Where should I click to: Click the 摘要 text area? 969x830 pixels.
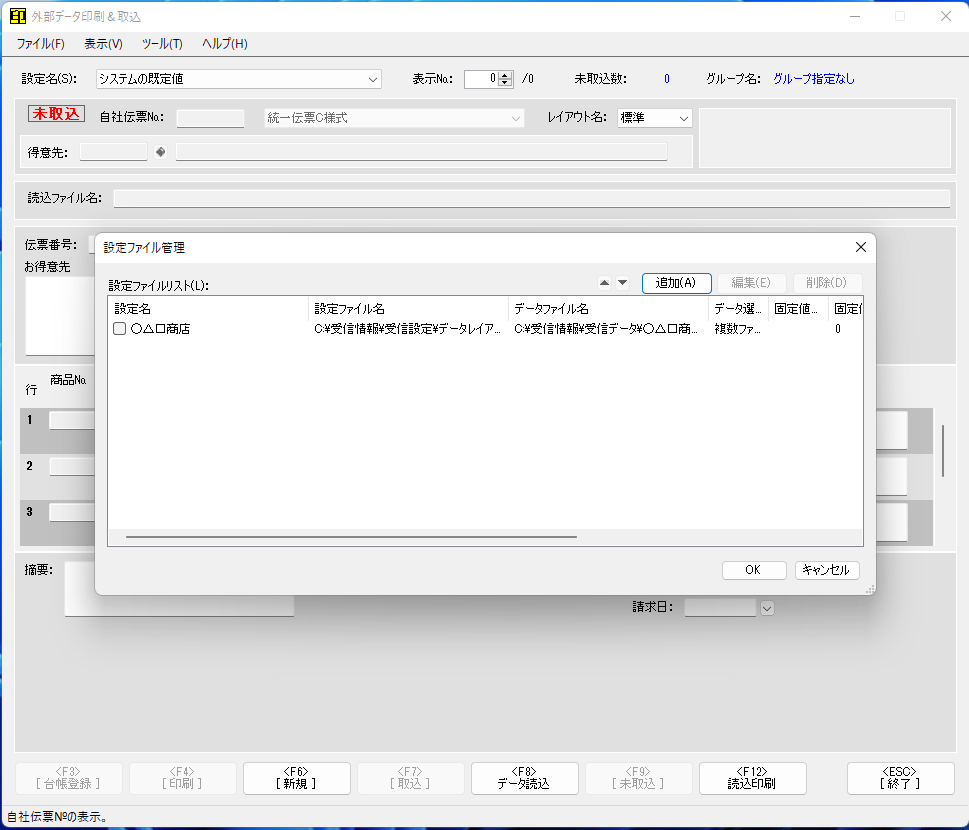(x=179, y=589)
